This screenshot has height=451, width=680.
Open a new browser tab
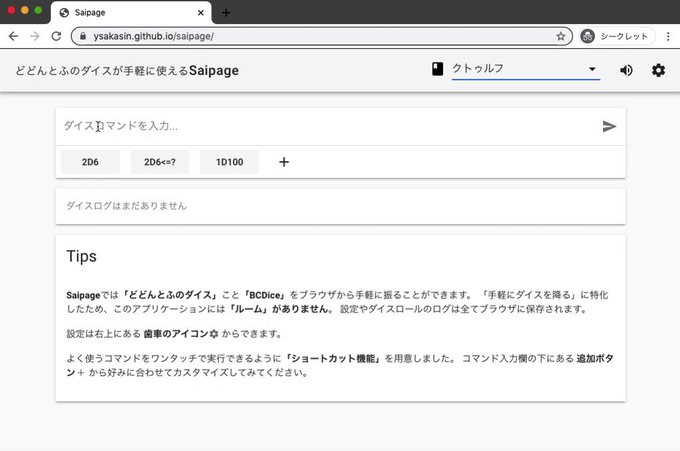coord(226,13)
